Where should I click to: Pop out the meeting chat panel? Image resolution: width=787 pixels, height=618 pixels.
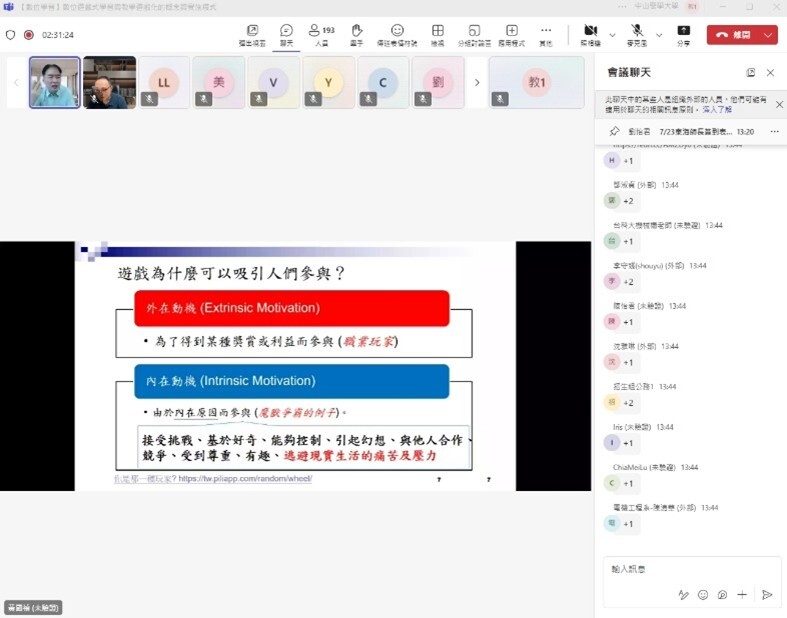point(751,73)
